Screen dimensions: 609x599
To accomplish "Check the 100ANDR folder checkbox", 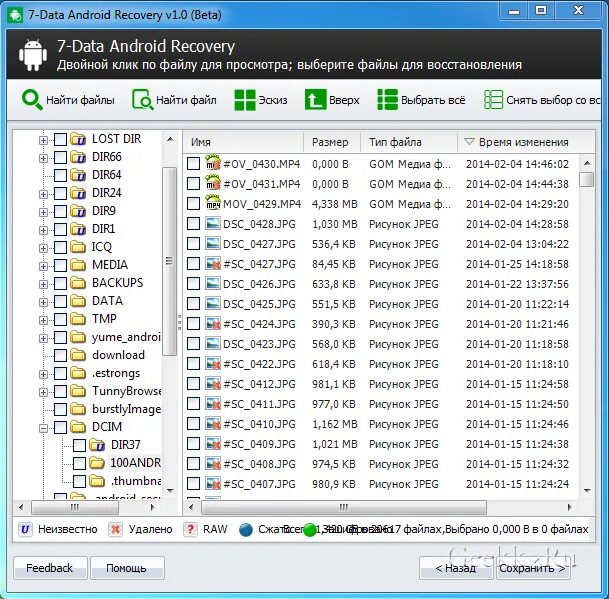I will click(79, 463).
